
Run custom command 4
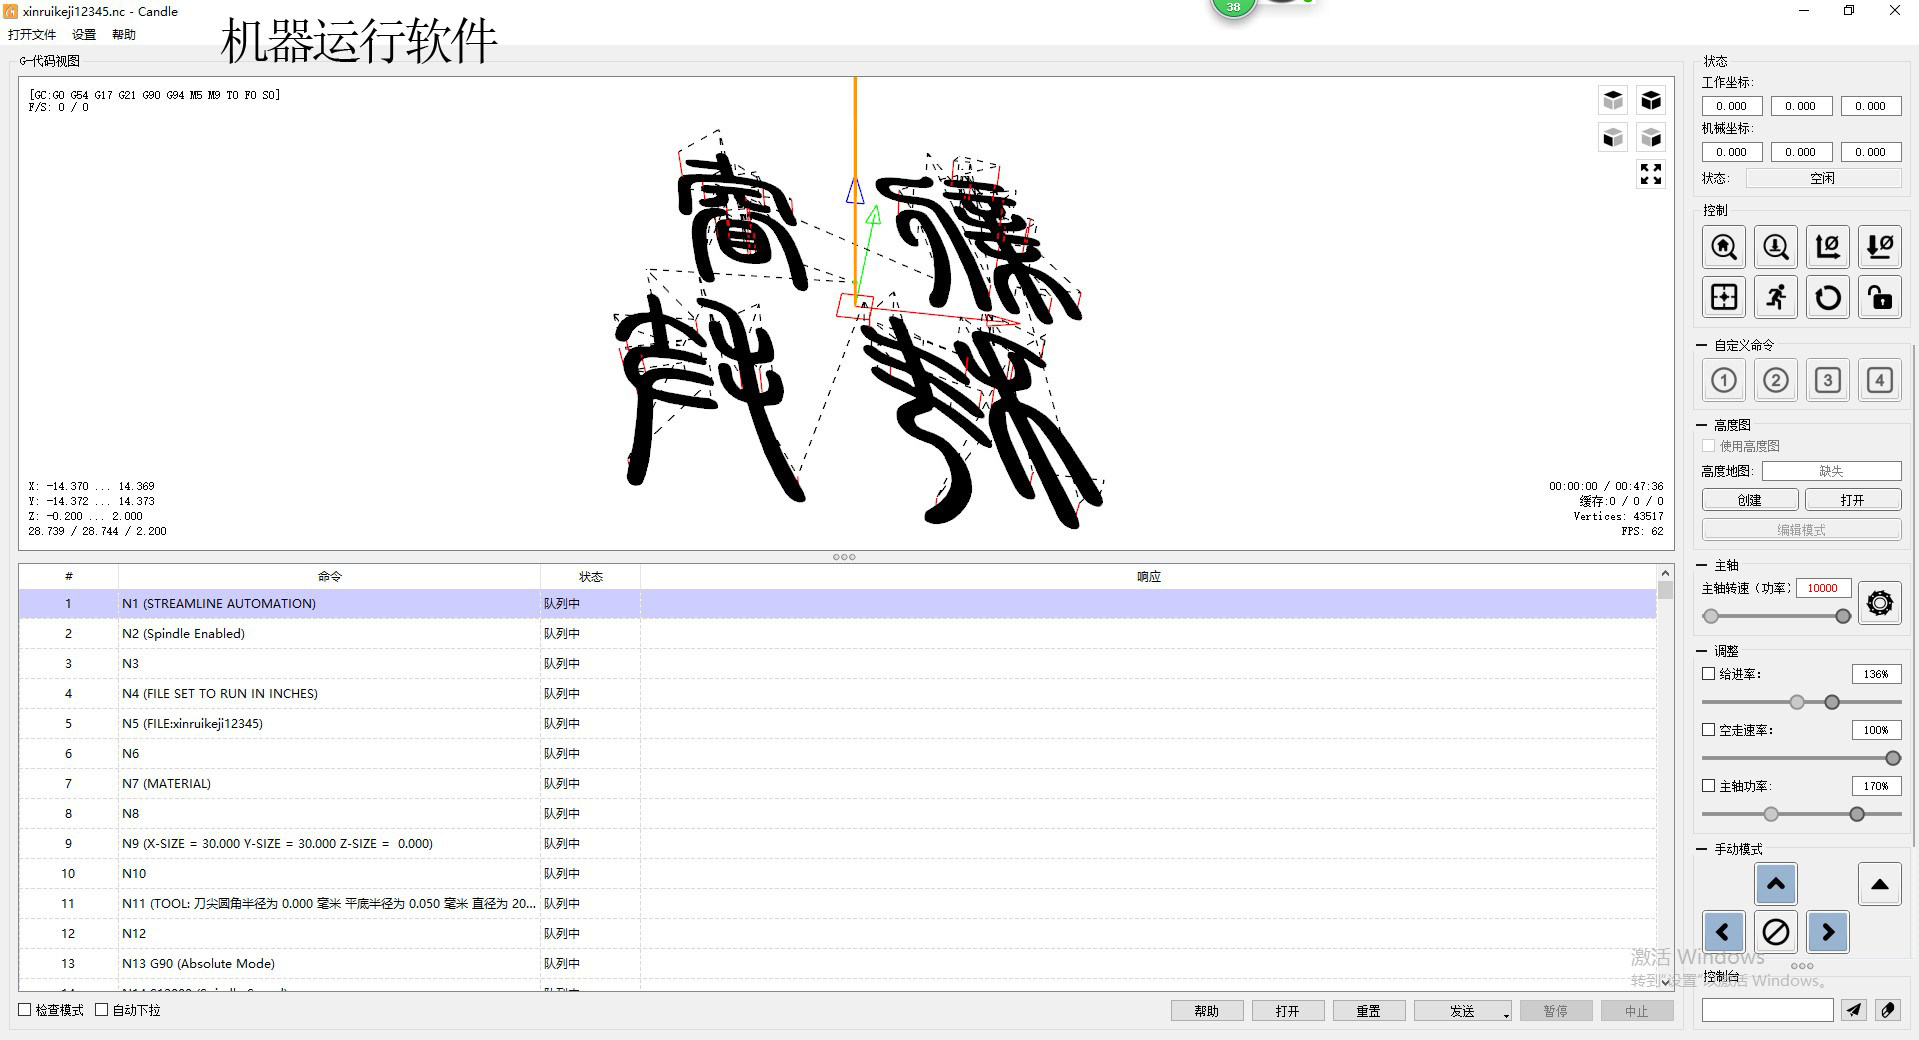click(x=1880, y=380)
